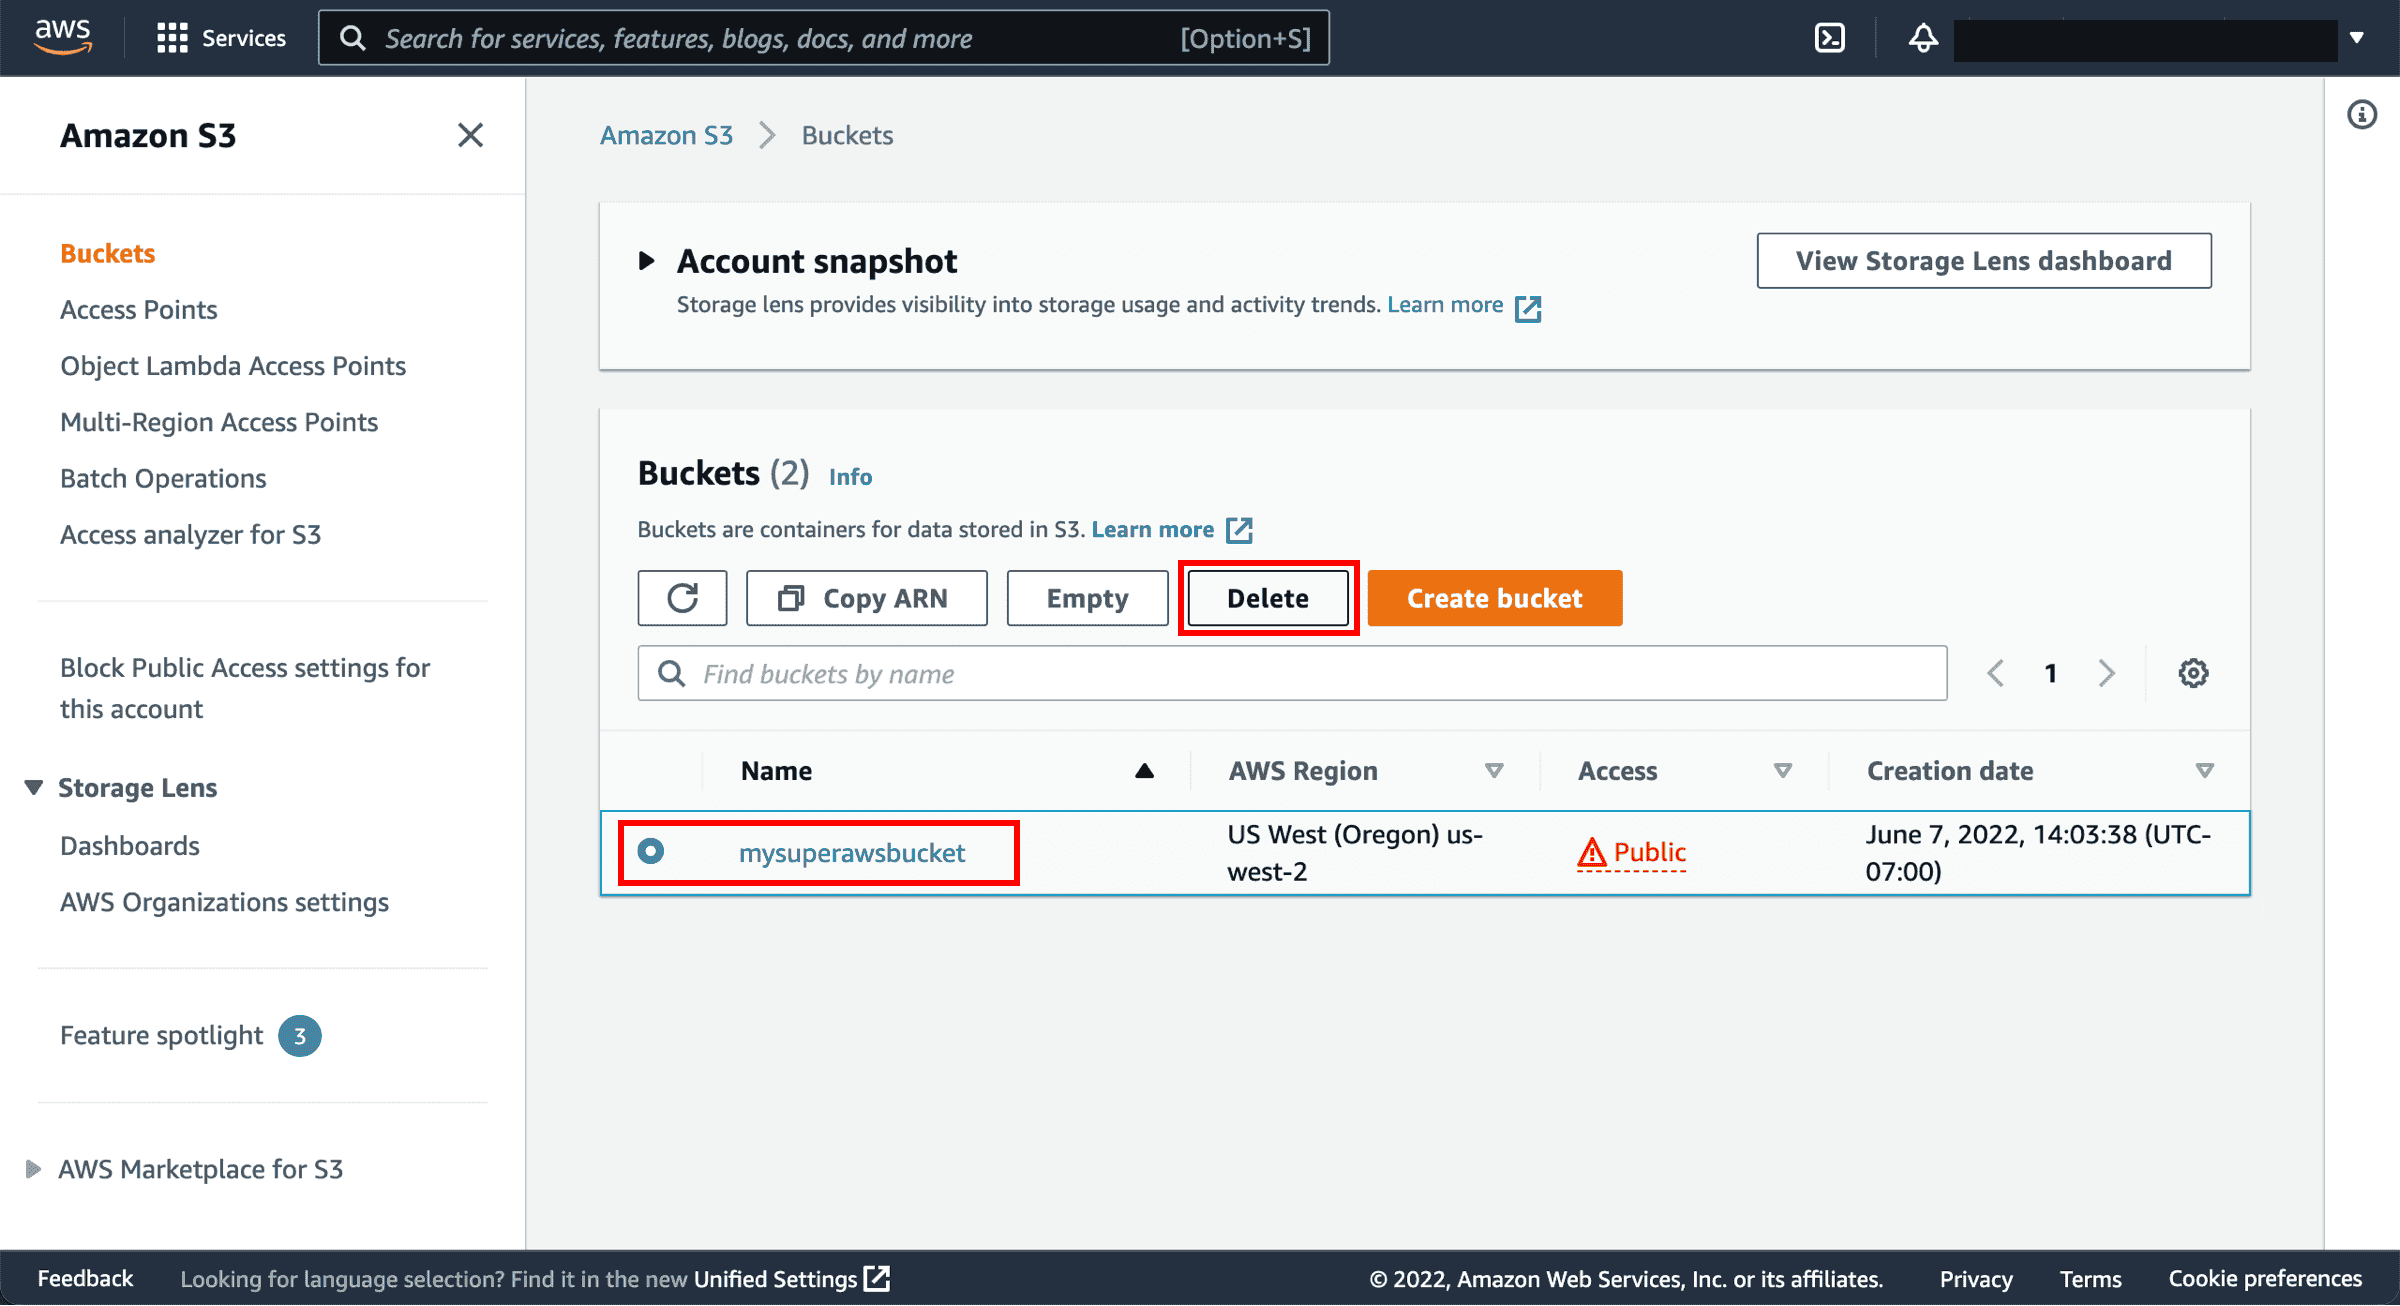2400x1306 pixels.
Task: Expand AWS Marketplace for S3
Action: 33,1169
